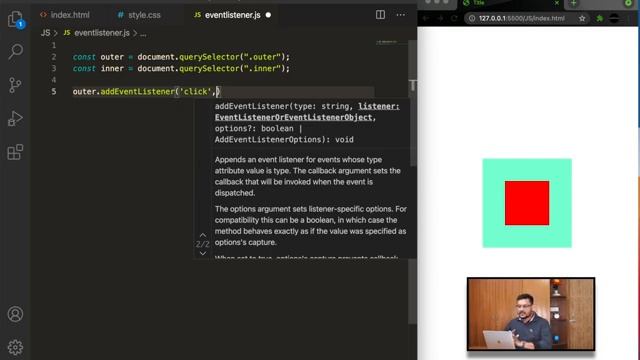Click line number 2 in the gutter
This screenshot has height=360, width=640.
click(x=54, y=57)
